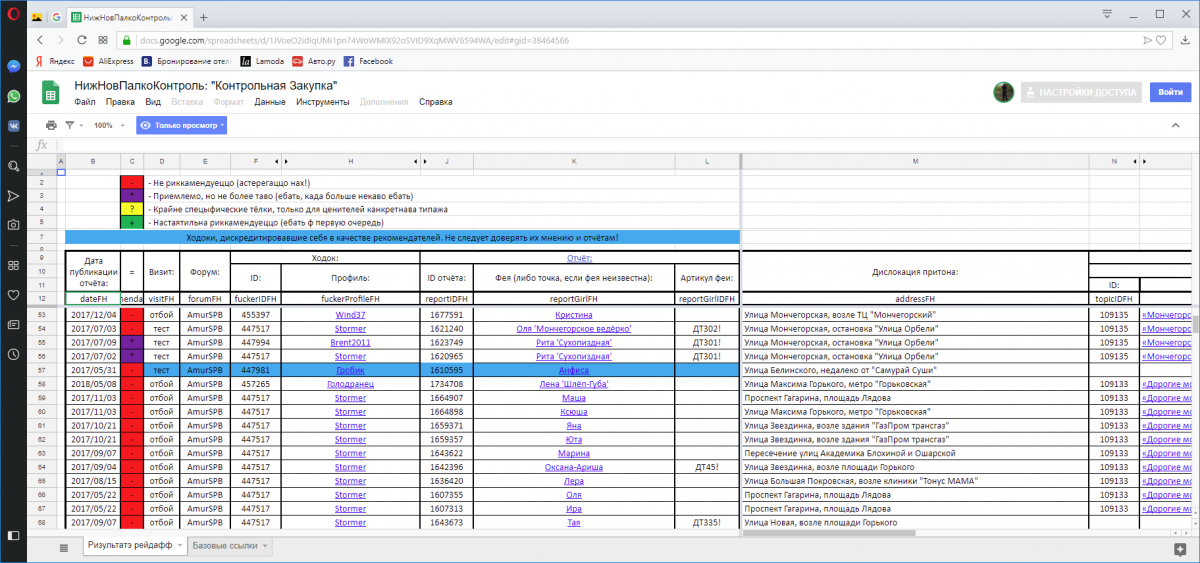This screenshot has height=563, width=1200.
Task: Click the heart bookmark icon in the address bar
Action: 1160,41
